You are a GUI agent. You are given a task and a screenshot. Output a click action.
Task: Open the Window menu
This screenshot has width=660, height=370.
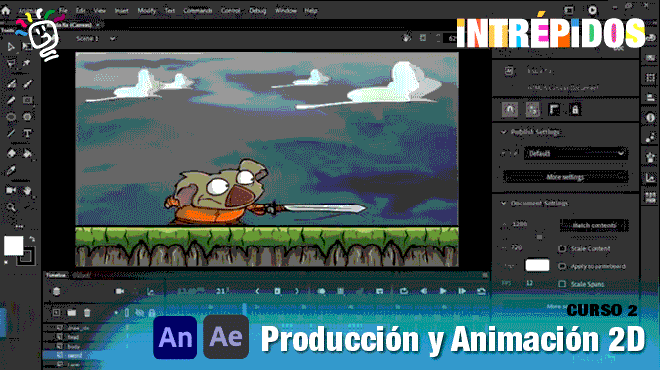pyautogui.click(x=286, y=11)
